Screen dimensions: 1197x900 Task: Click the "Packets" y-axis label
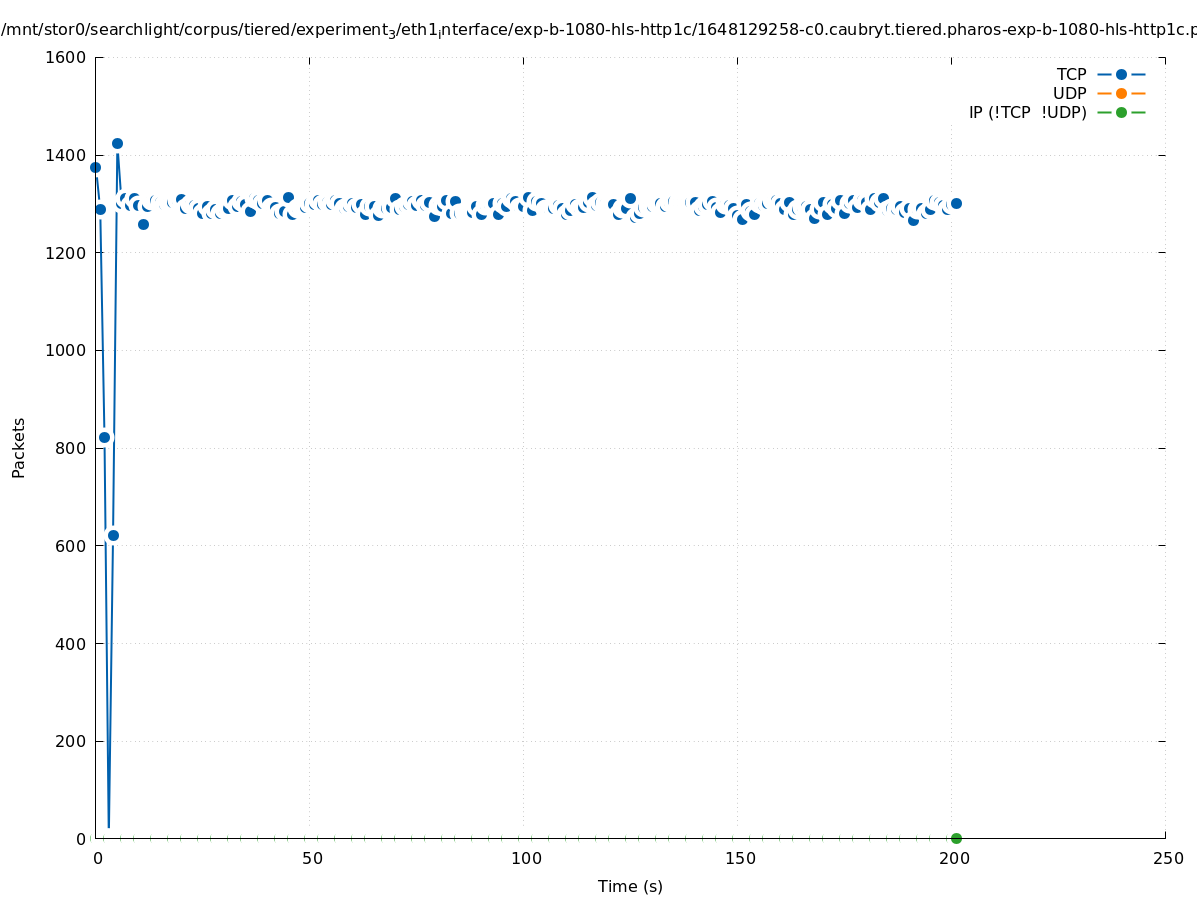18,447
